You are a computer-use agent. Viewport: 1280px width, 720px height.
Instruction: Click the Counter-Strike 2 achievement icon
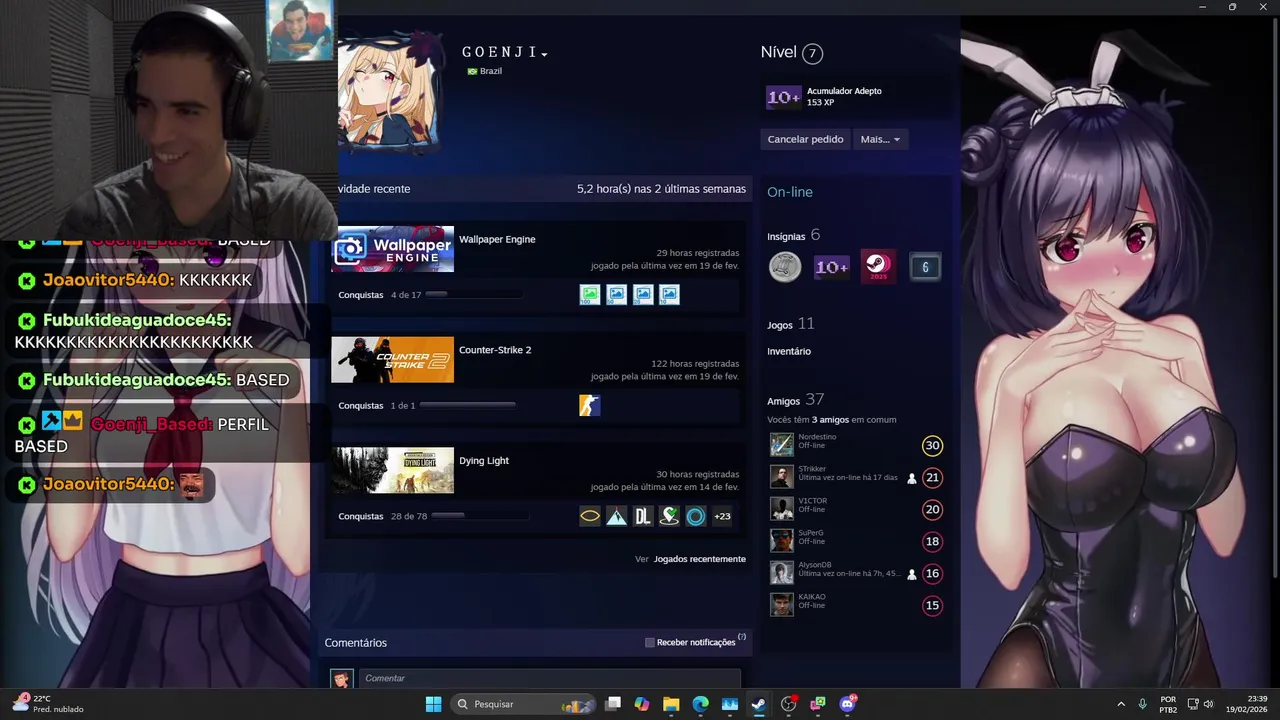tap(590, 405)
